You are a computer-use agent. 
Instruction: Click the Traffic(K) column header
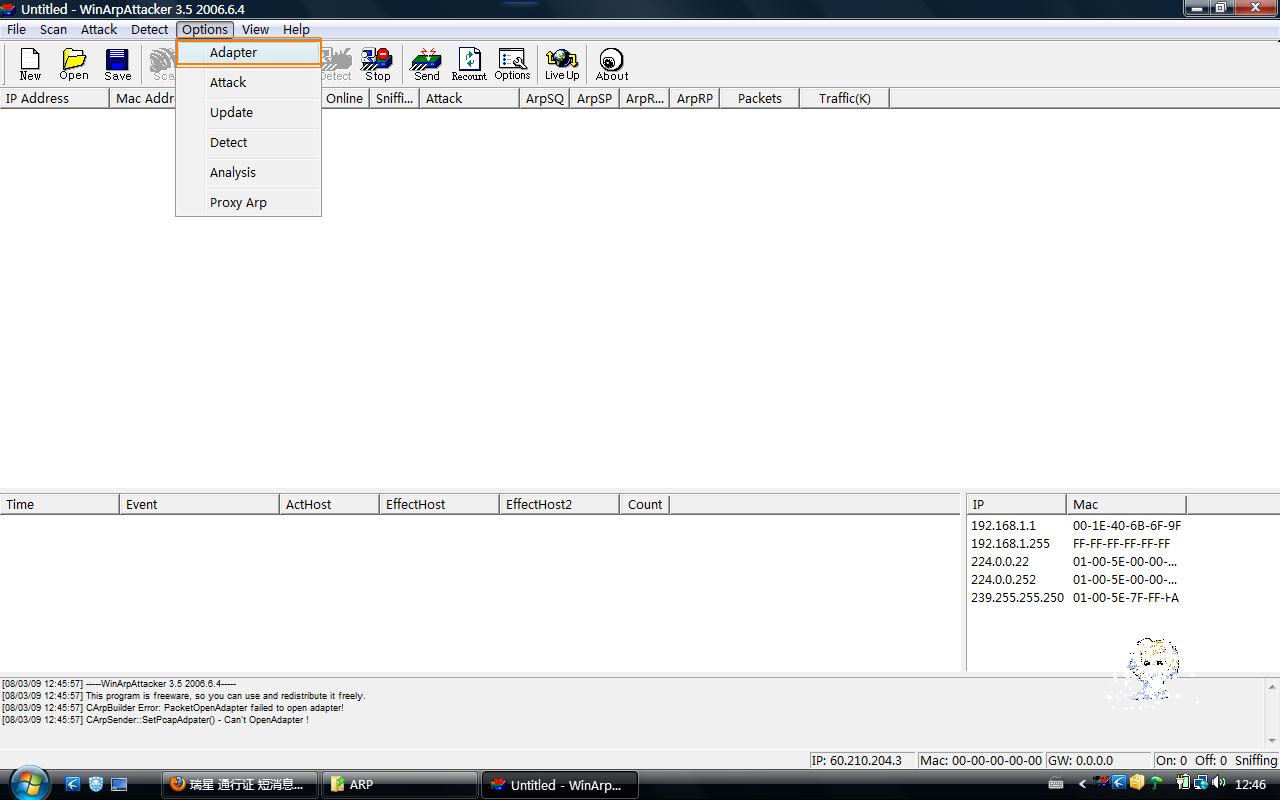(x=844, y=98)
